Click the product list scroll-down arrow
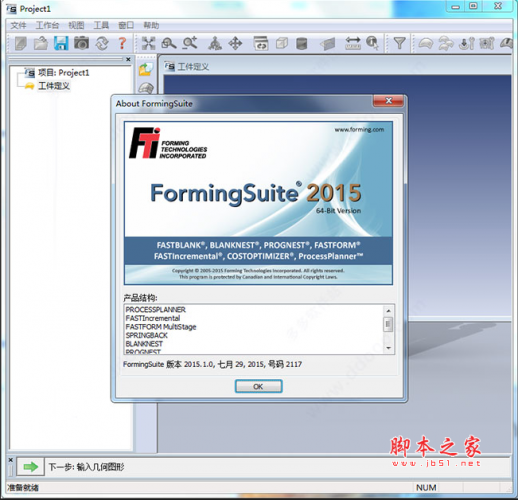This screenshot has width=518, height=500. click(x=388, y=348)
